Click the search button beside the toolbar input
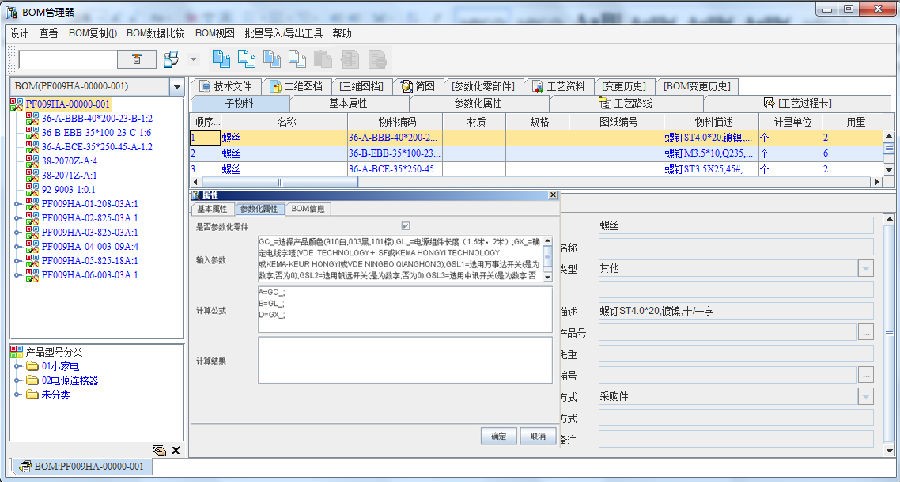 (x=137, y=60)
